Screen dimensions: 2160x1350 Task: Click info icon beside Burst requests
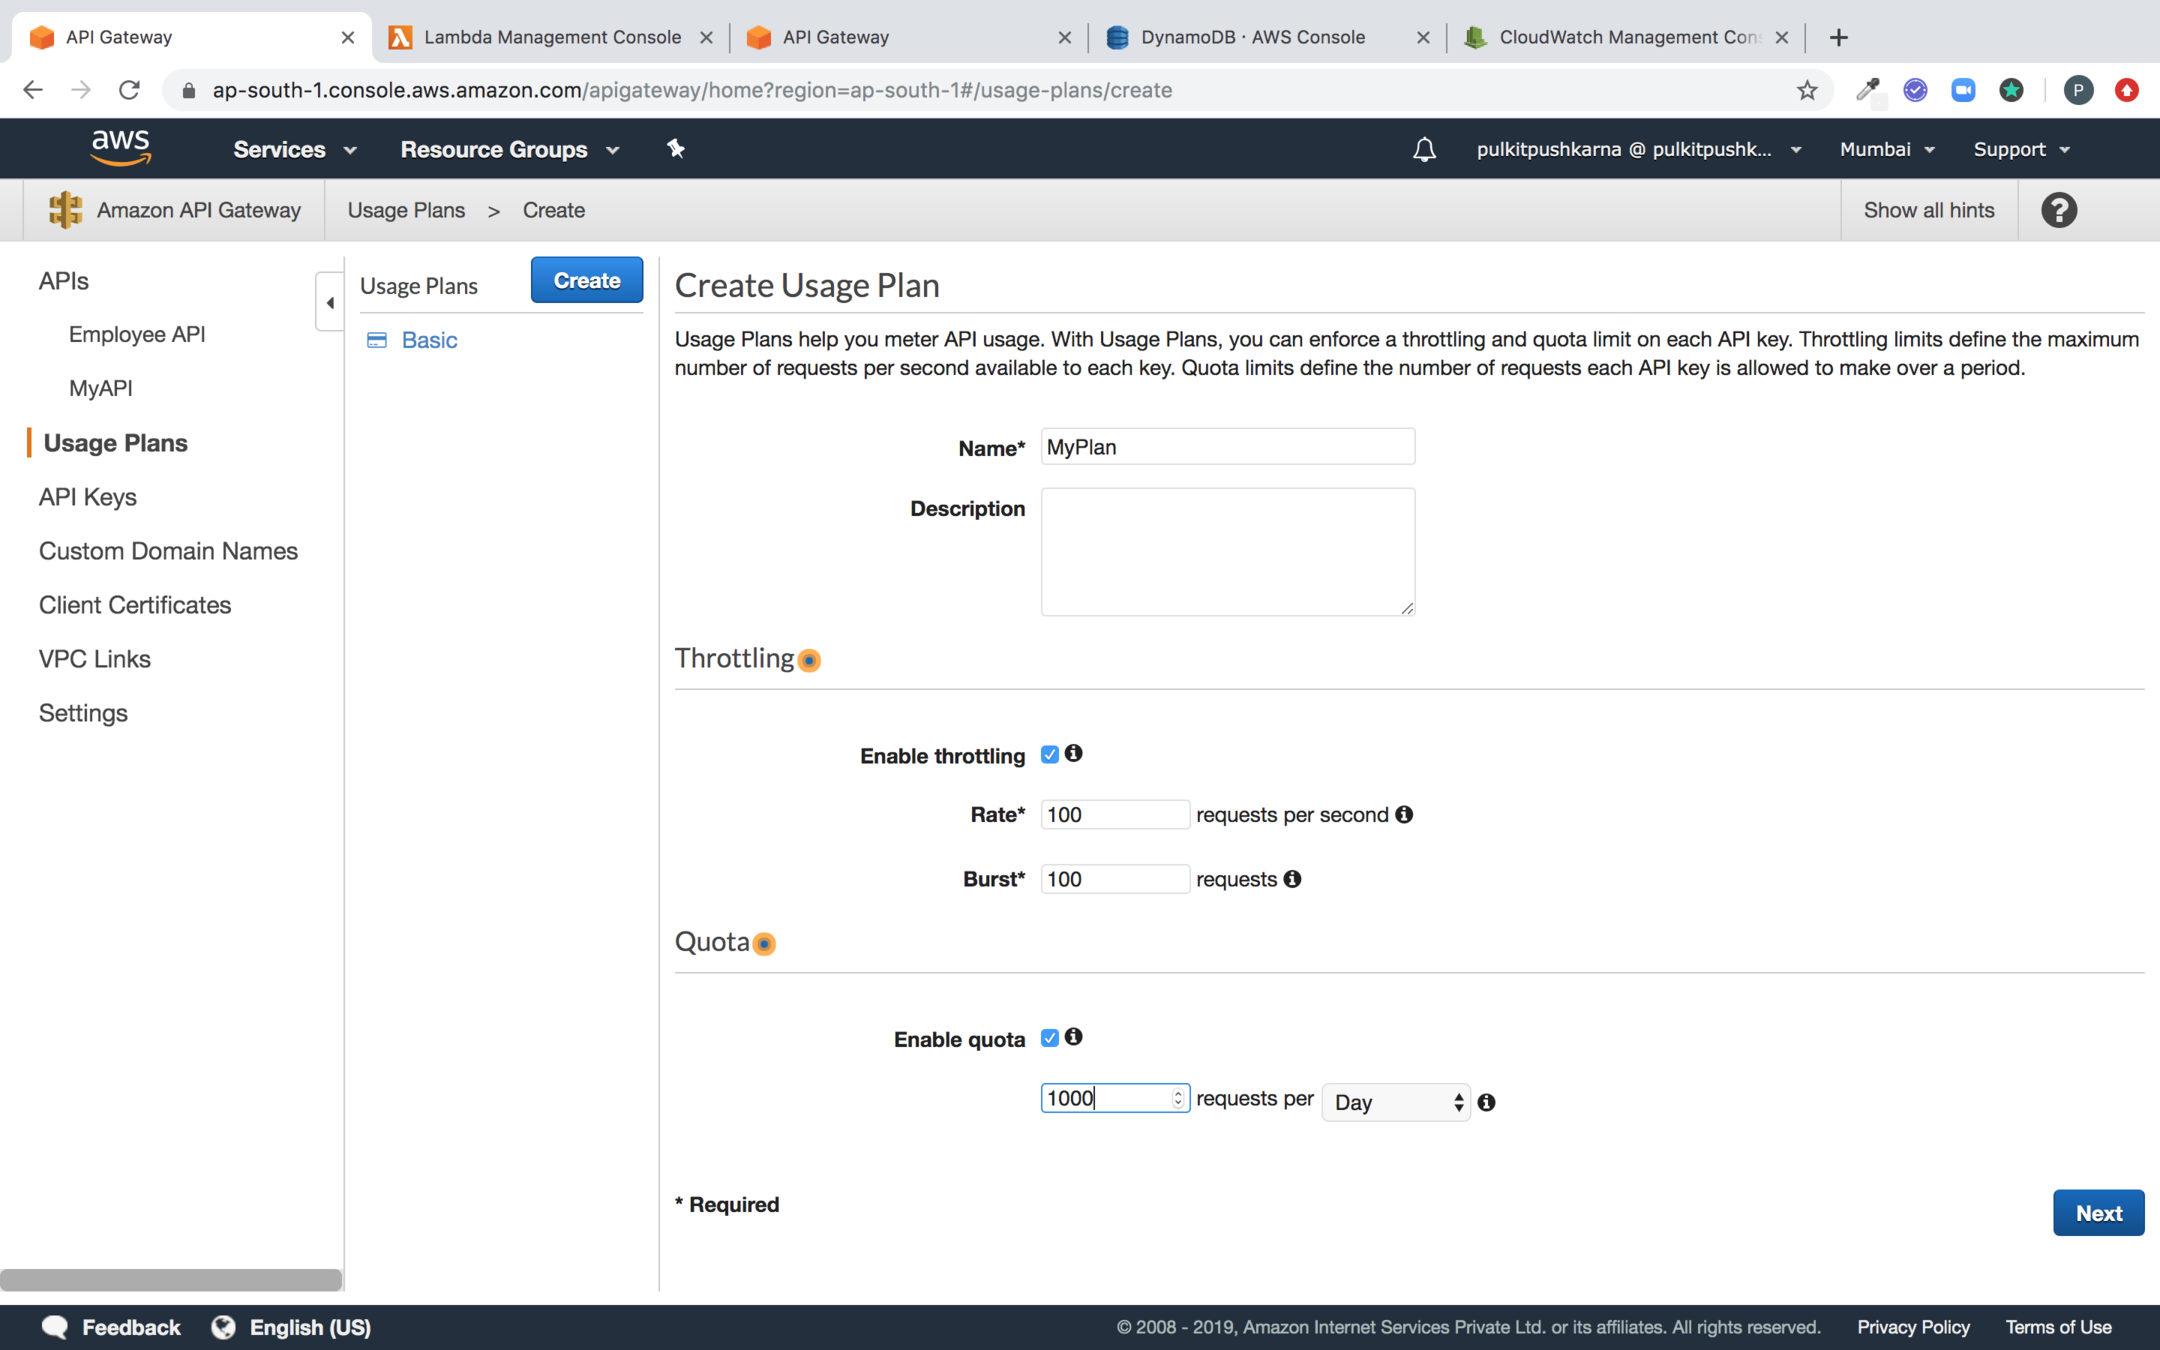[1292, 879]
